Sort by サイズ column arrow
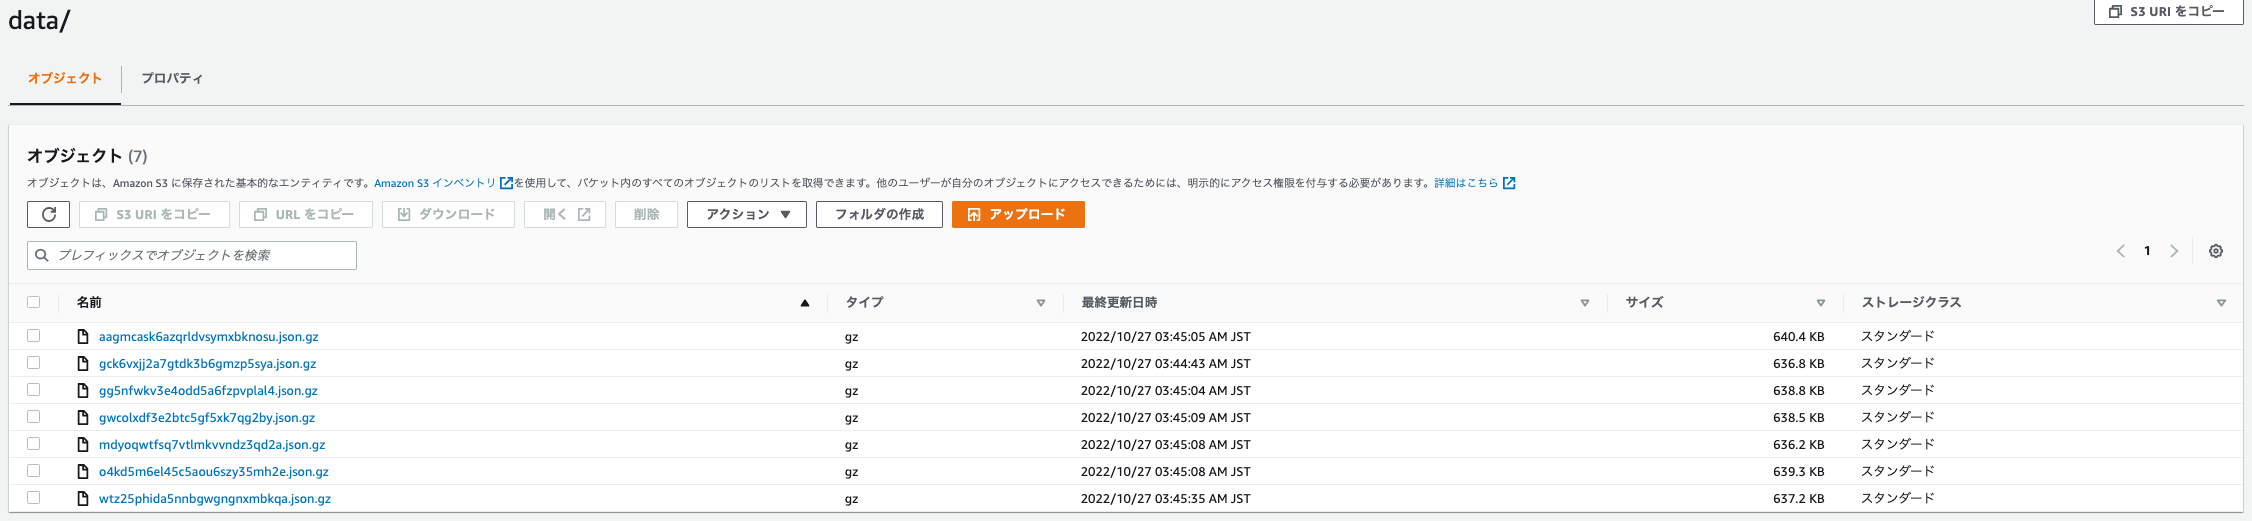 tap(1821, 303)
